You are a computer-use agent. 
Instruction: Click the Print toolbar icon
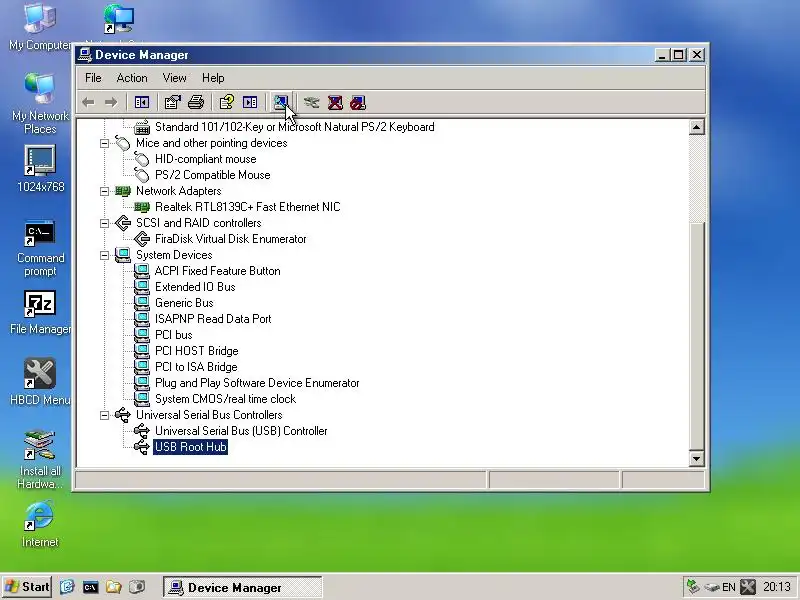coord(196,103)
